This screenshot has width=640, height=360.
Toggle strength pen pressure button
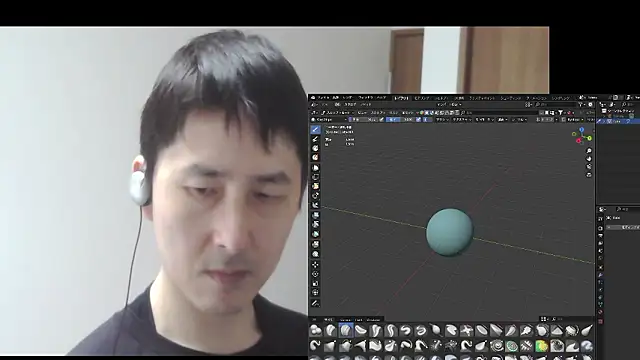pyautogui.click(x=418, y=120)
